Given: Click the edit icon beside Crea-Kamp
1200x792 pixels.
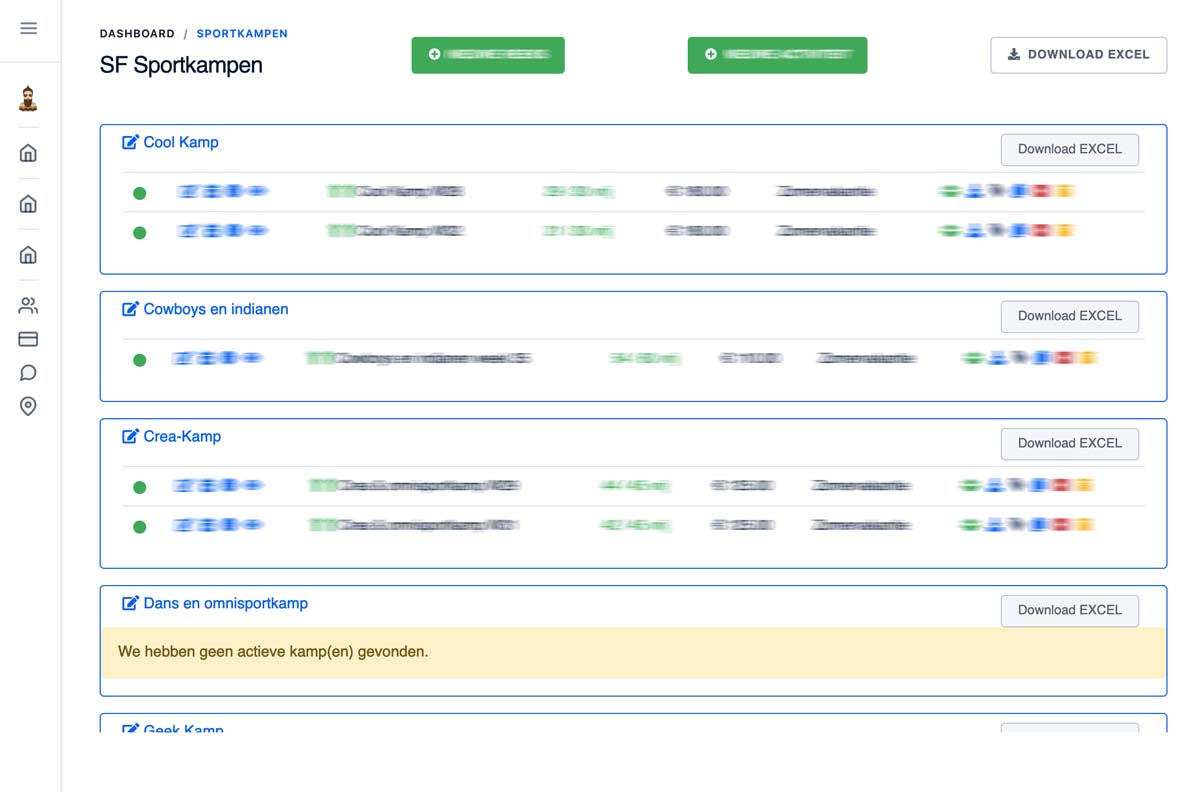Looking at the screenshot, I should tap(130, 436).
